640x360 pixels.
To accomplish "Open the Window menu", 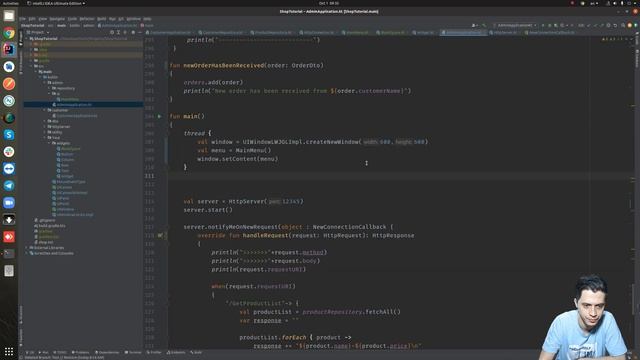I will click(133, 19).
